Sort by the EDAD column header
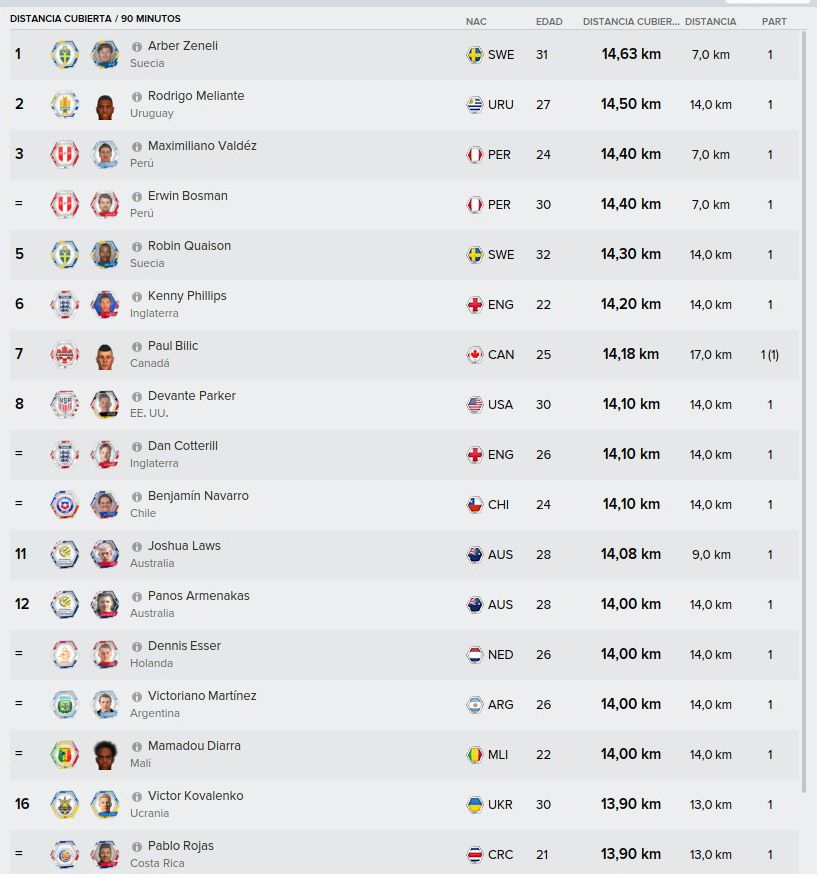 549,22
